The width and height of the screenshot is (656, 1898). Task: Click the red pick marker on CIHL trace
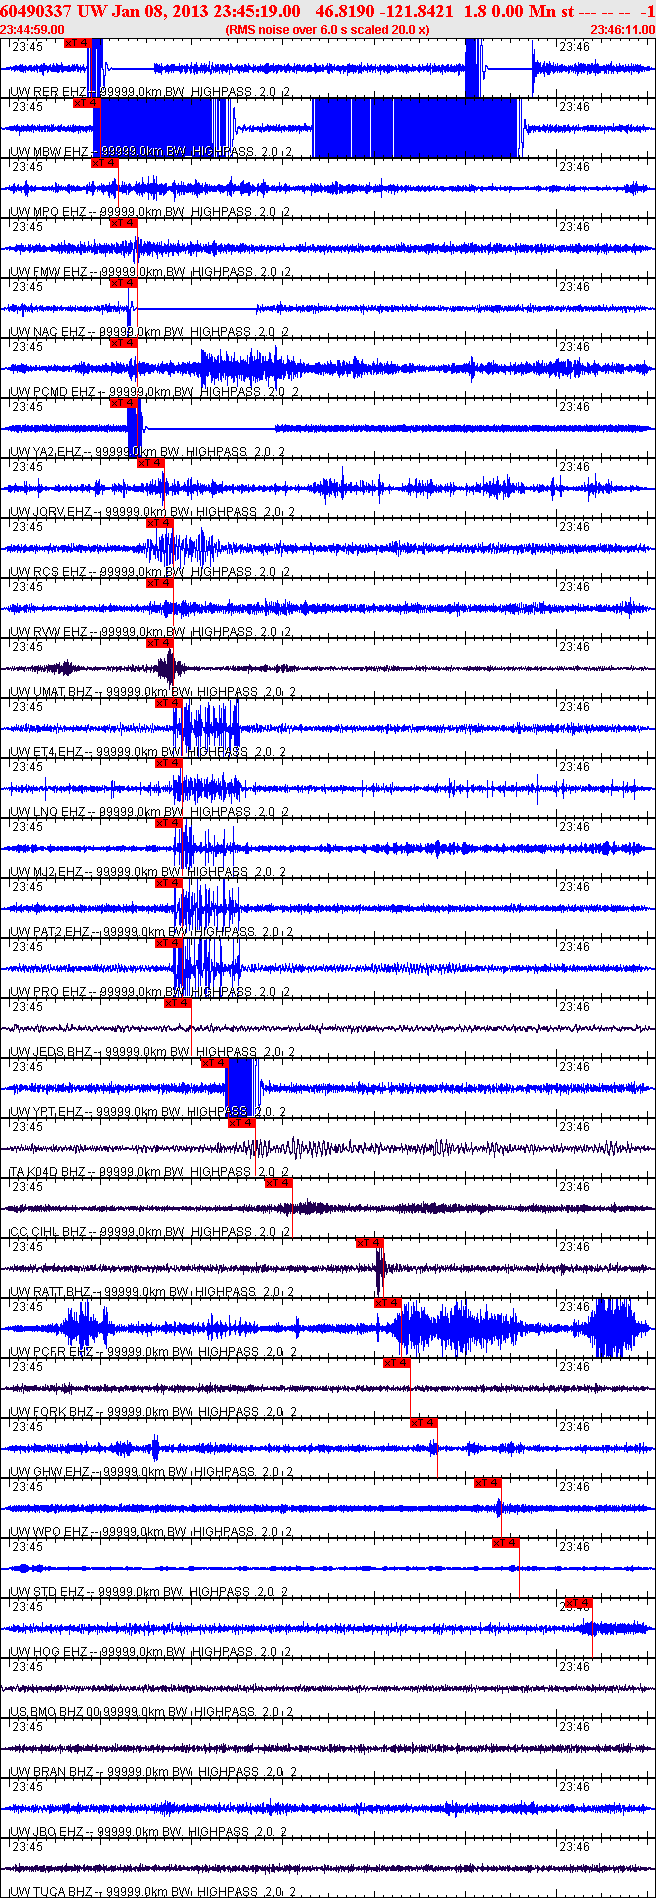(279, 1183)
